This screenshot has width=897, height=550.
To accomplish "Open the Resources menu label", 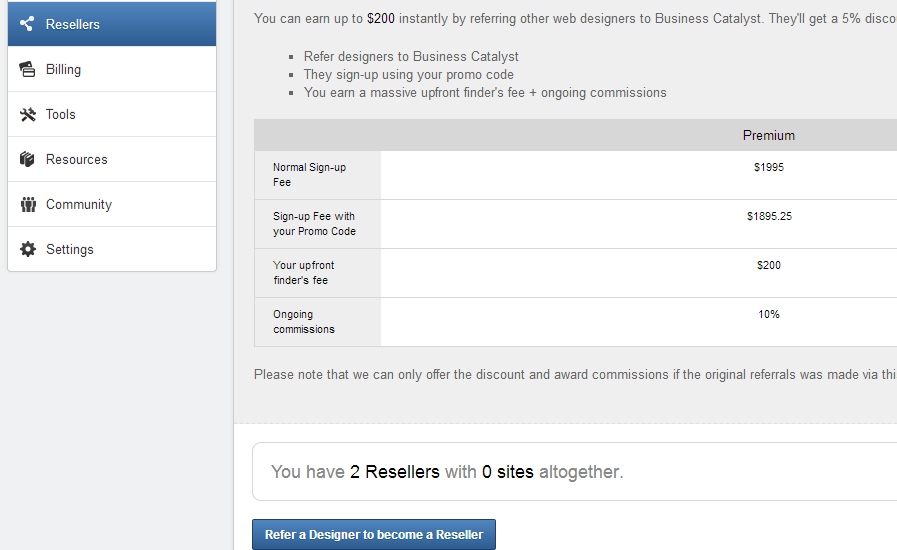I will click(x=77, y=159).
